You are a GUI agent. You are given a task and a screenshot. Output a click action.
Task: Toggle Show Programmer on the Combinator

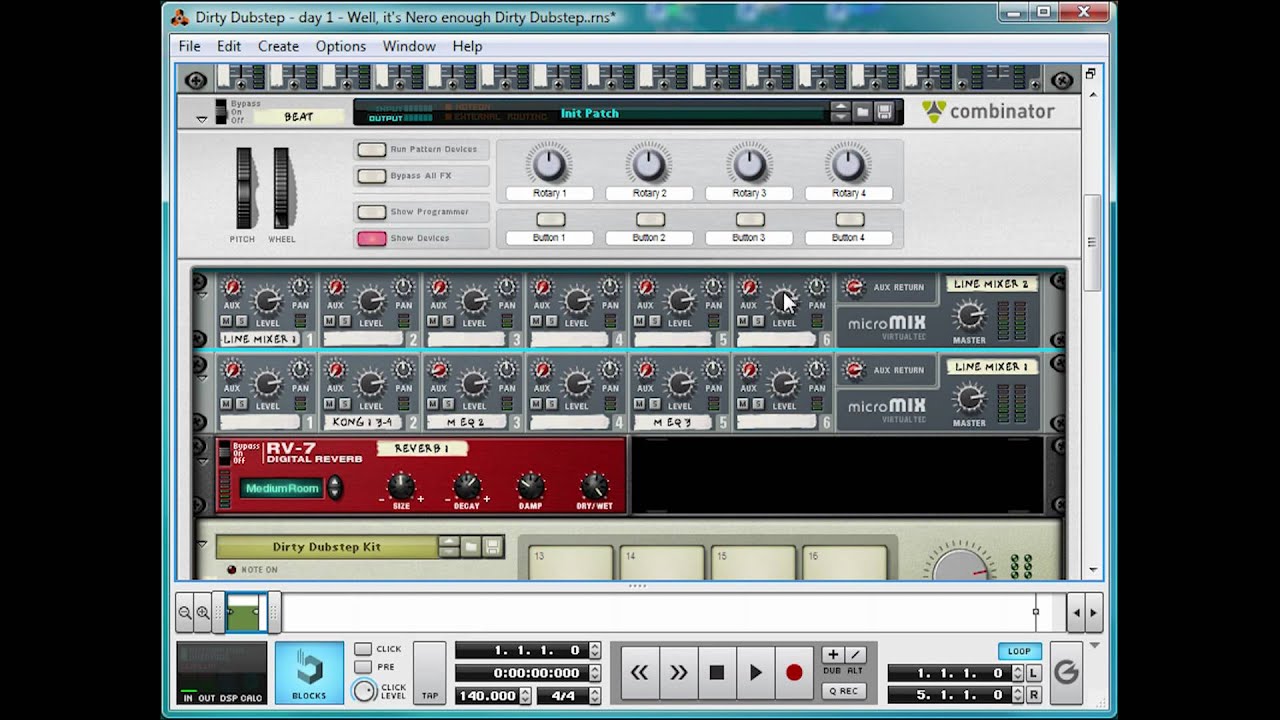372,212
